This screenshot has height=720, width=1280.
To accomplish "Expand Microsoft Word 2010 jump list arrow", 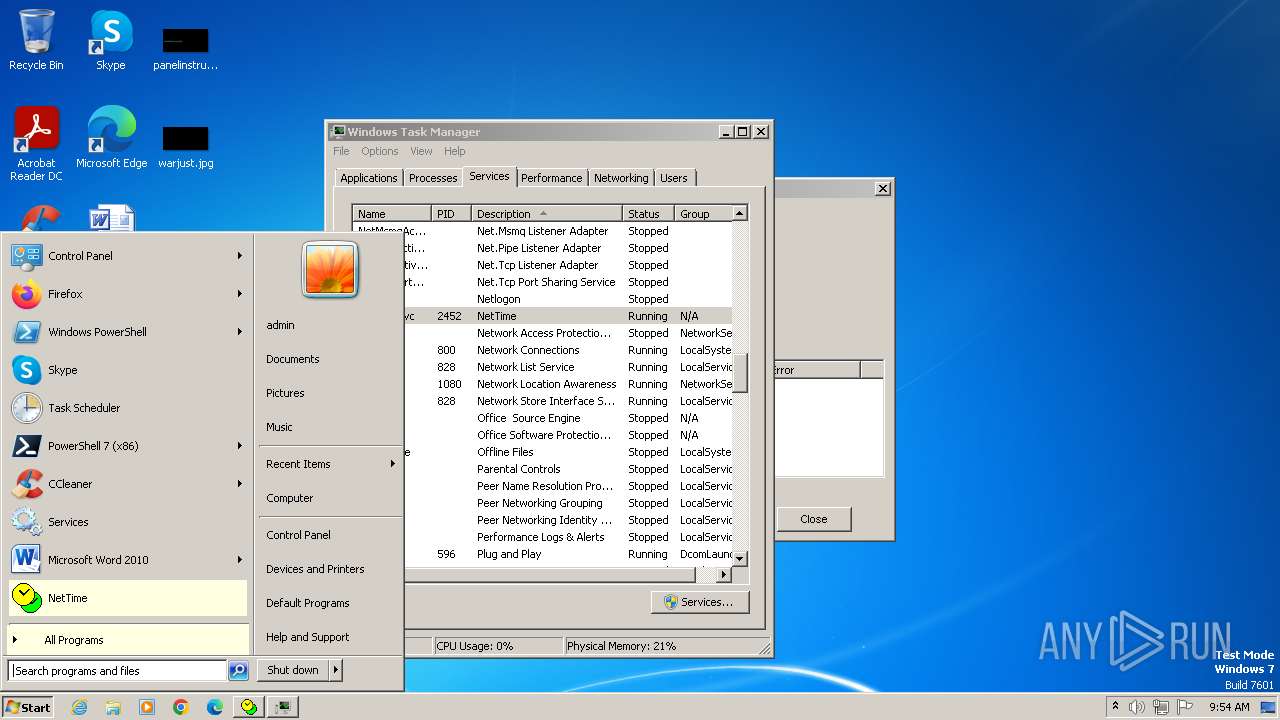I will point(240,560).
